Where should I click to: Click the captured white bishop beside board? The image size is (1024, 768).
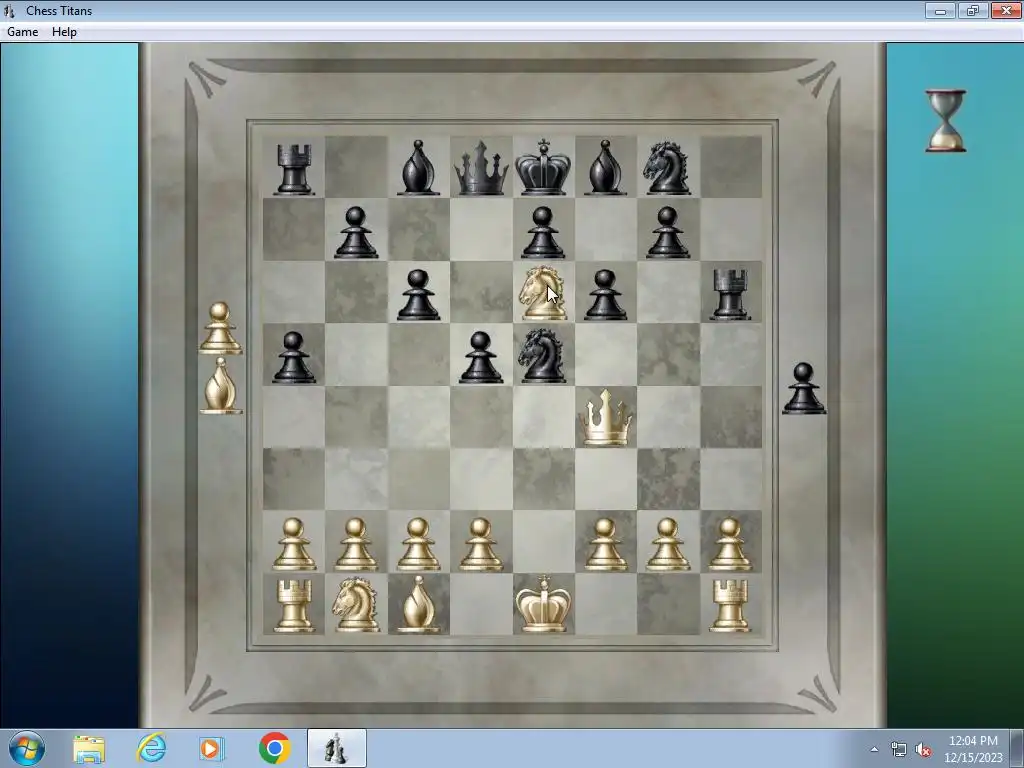click(220, 386)
